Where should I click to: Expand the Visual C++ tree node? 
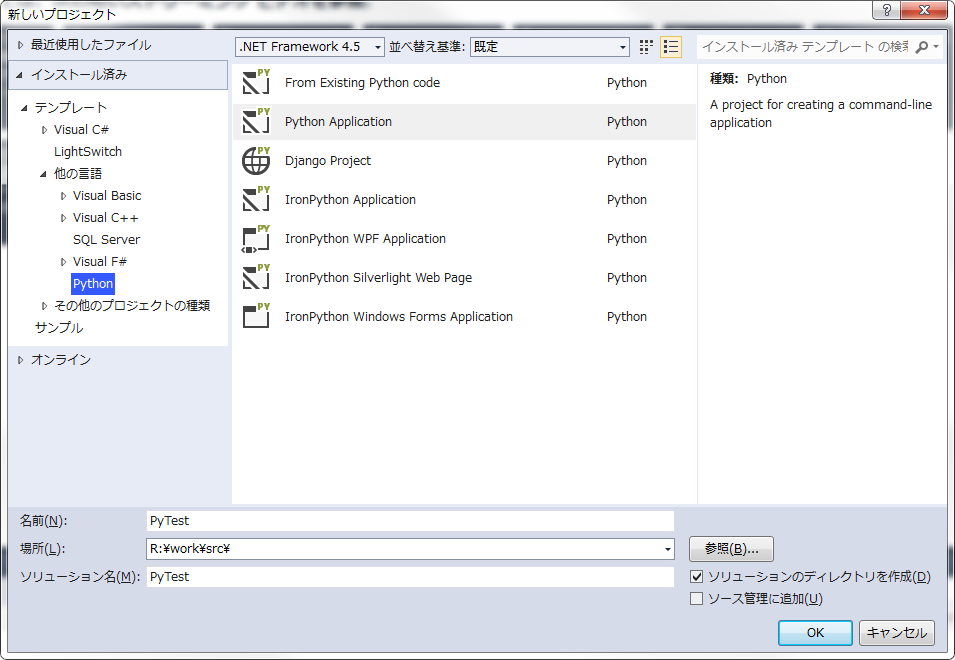(63, 218)
